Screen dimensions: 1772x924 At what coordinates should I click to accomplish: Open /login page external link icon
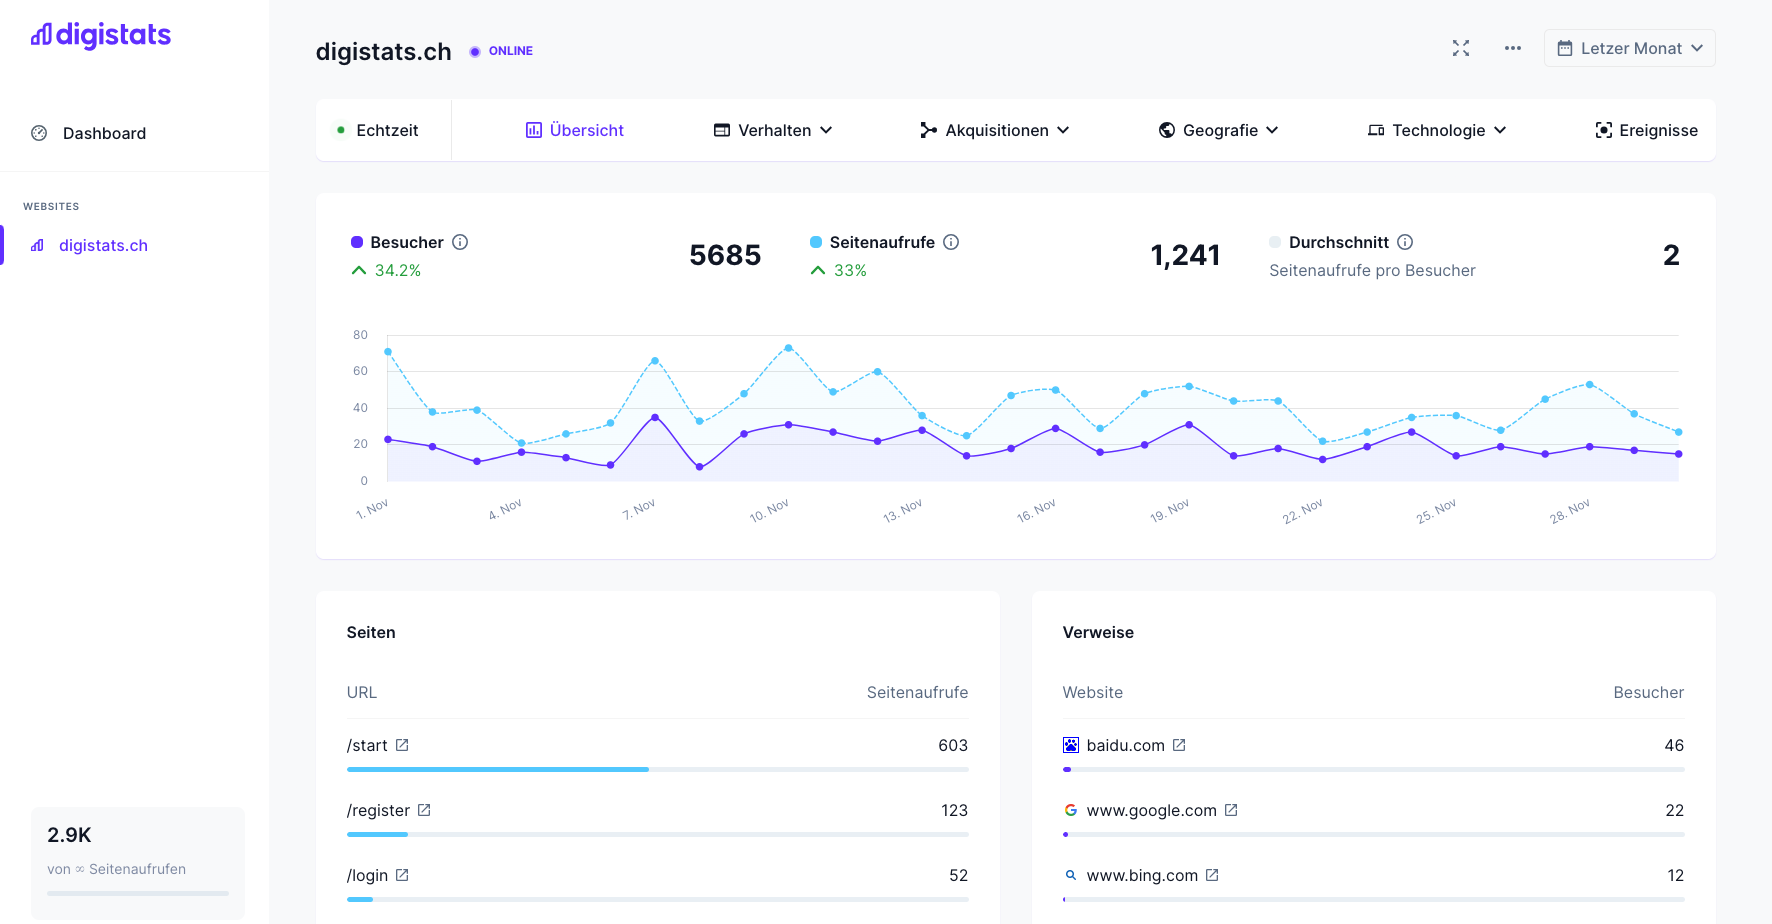[x=402, y=875]
